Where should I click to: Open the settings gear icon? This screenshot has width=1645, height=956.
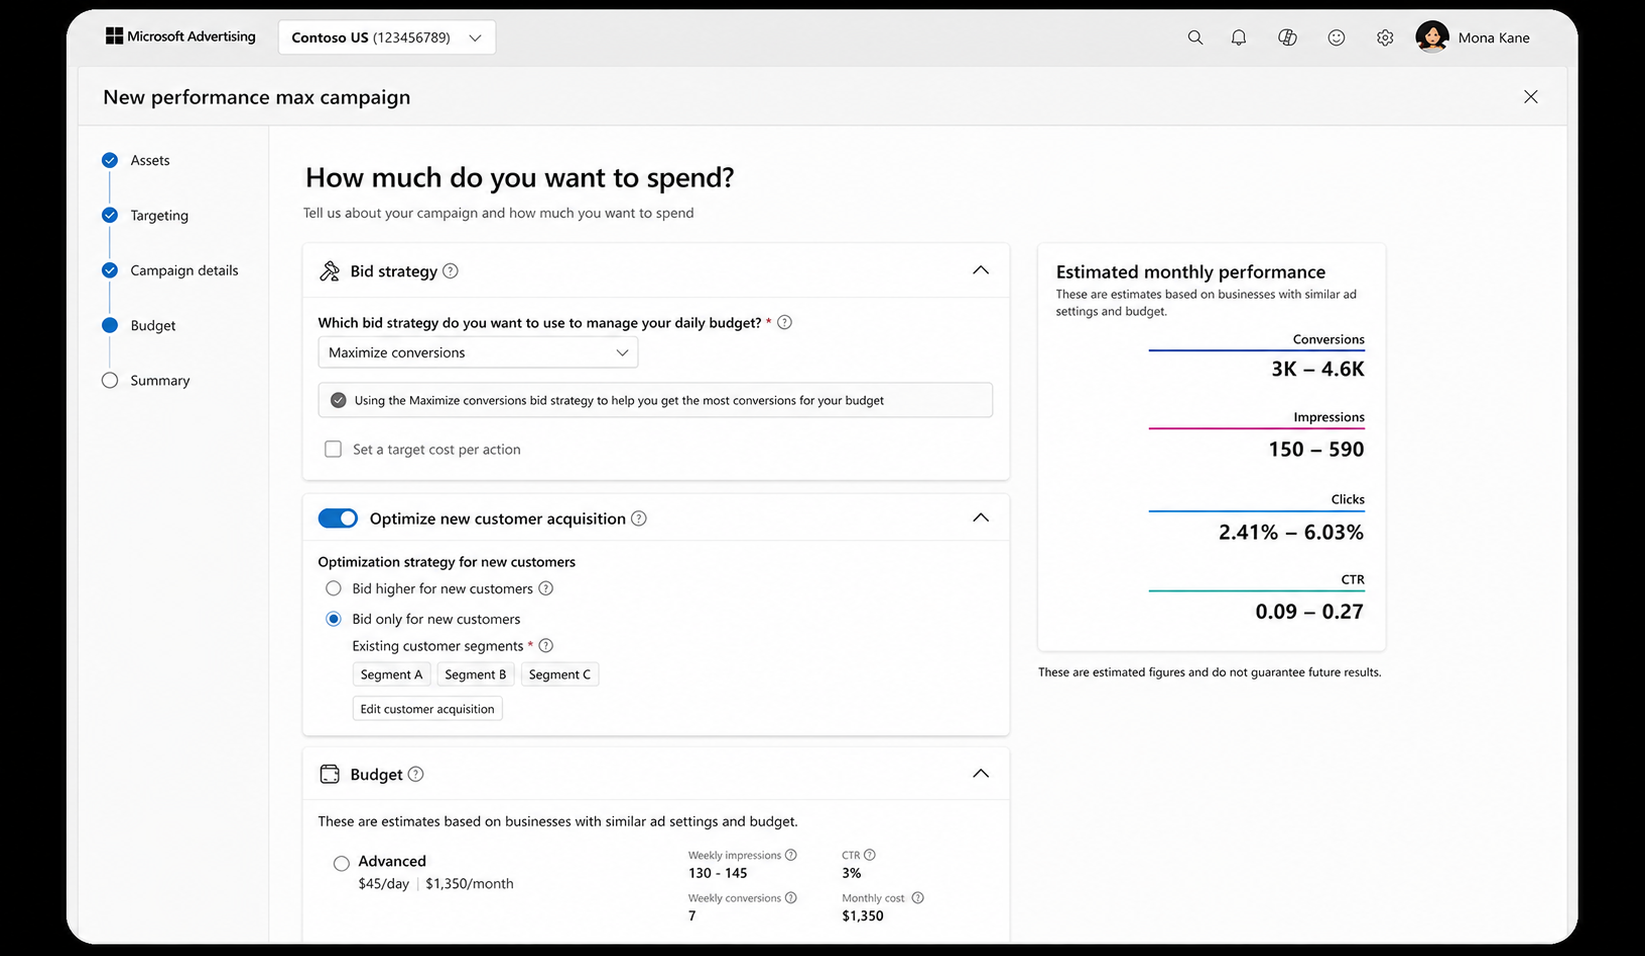pos(1385,38)
